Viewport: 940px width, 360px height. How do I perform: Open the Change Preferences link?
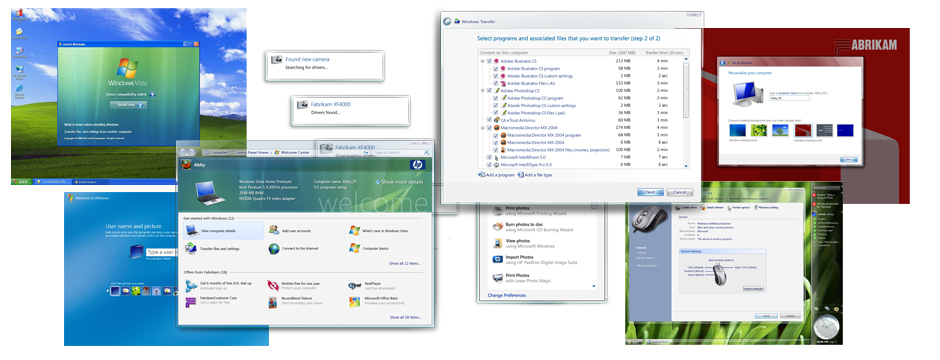[507, 295]
